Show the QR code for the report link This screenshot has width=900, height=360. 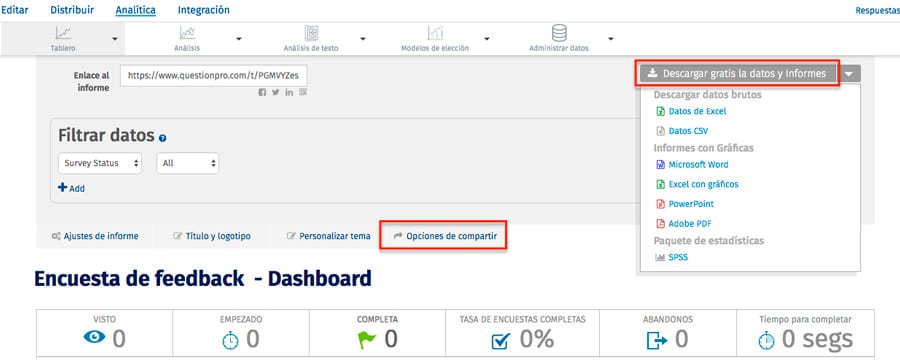303,92
